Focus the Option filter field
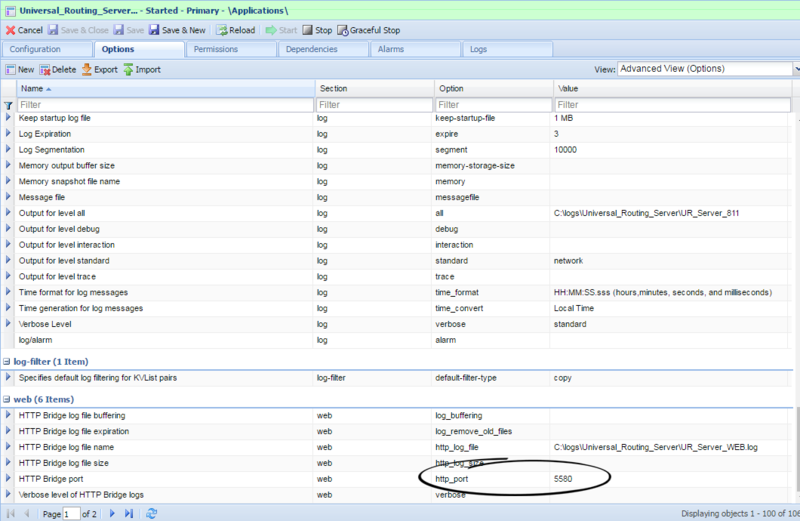The image size is (800, 521). tap(494, 105)
